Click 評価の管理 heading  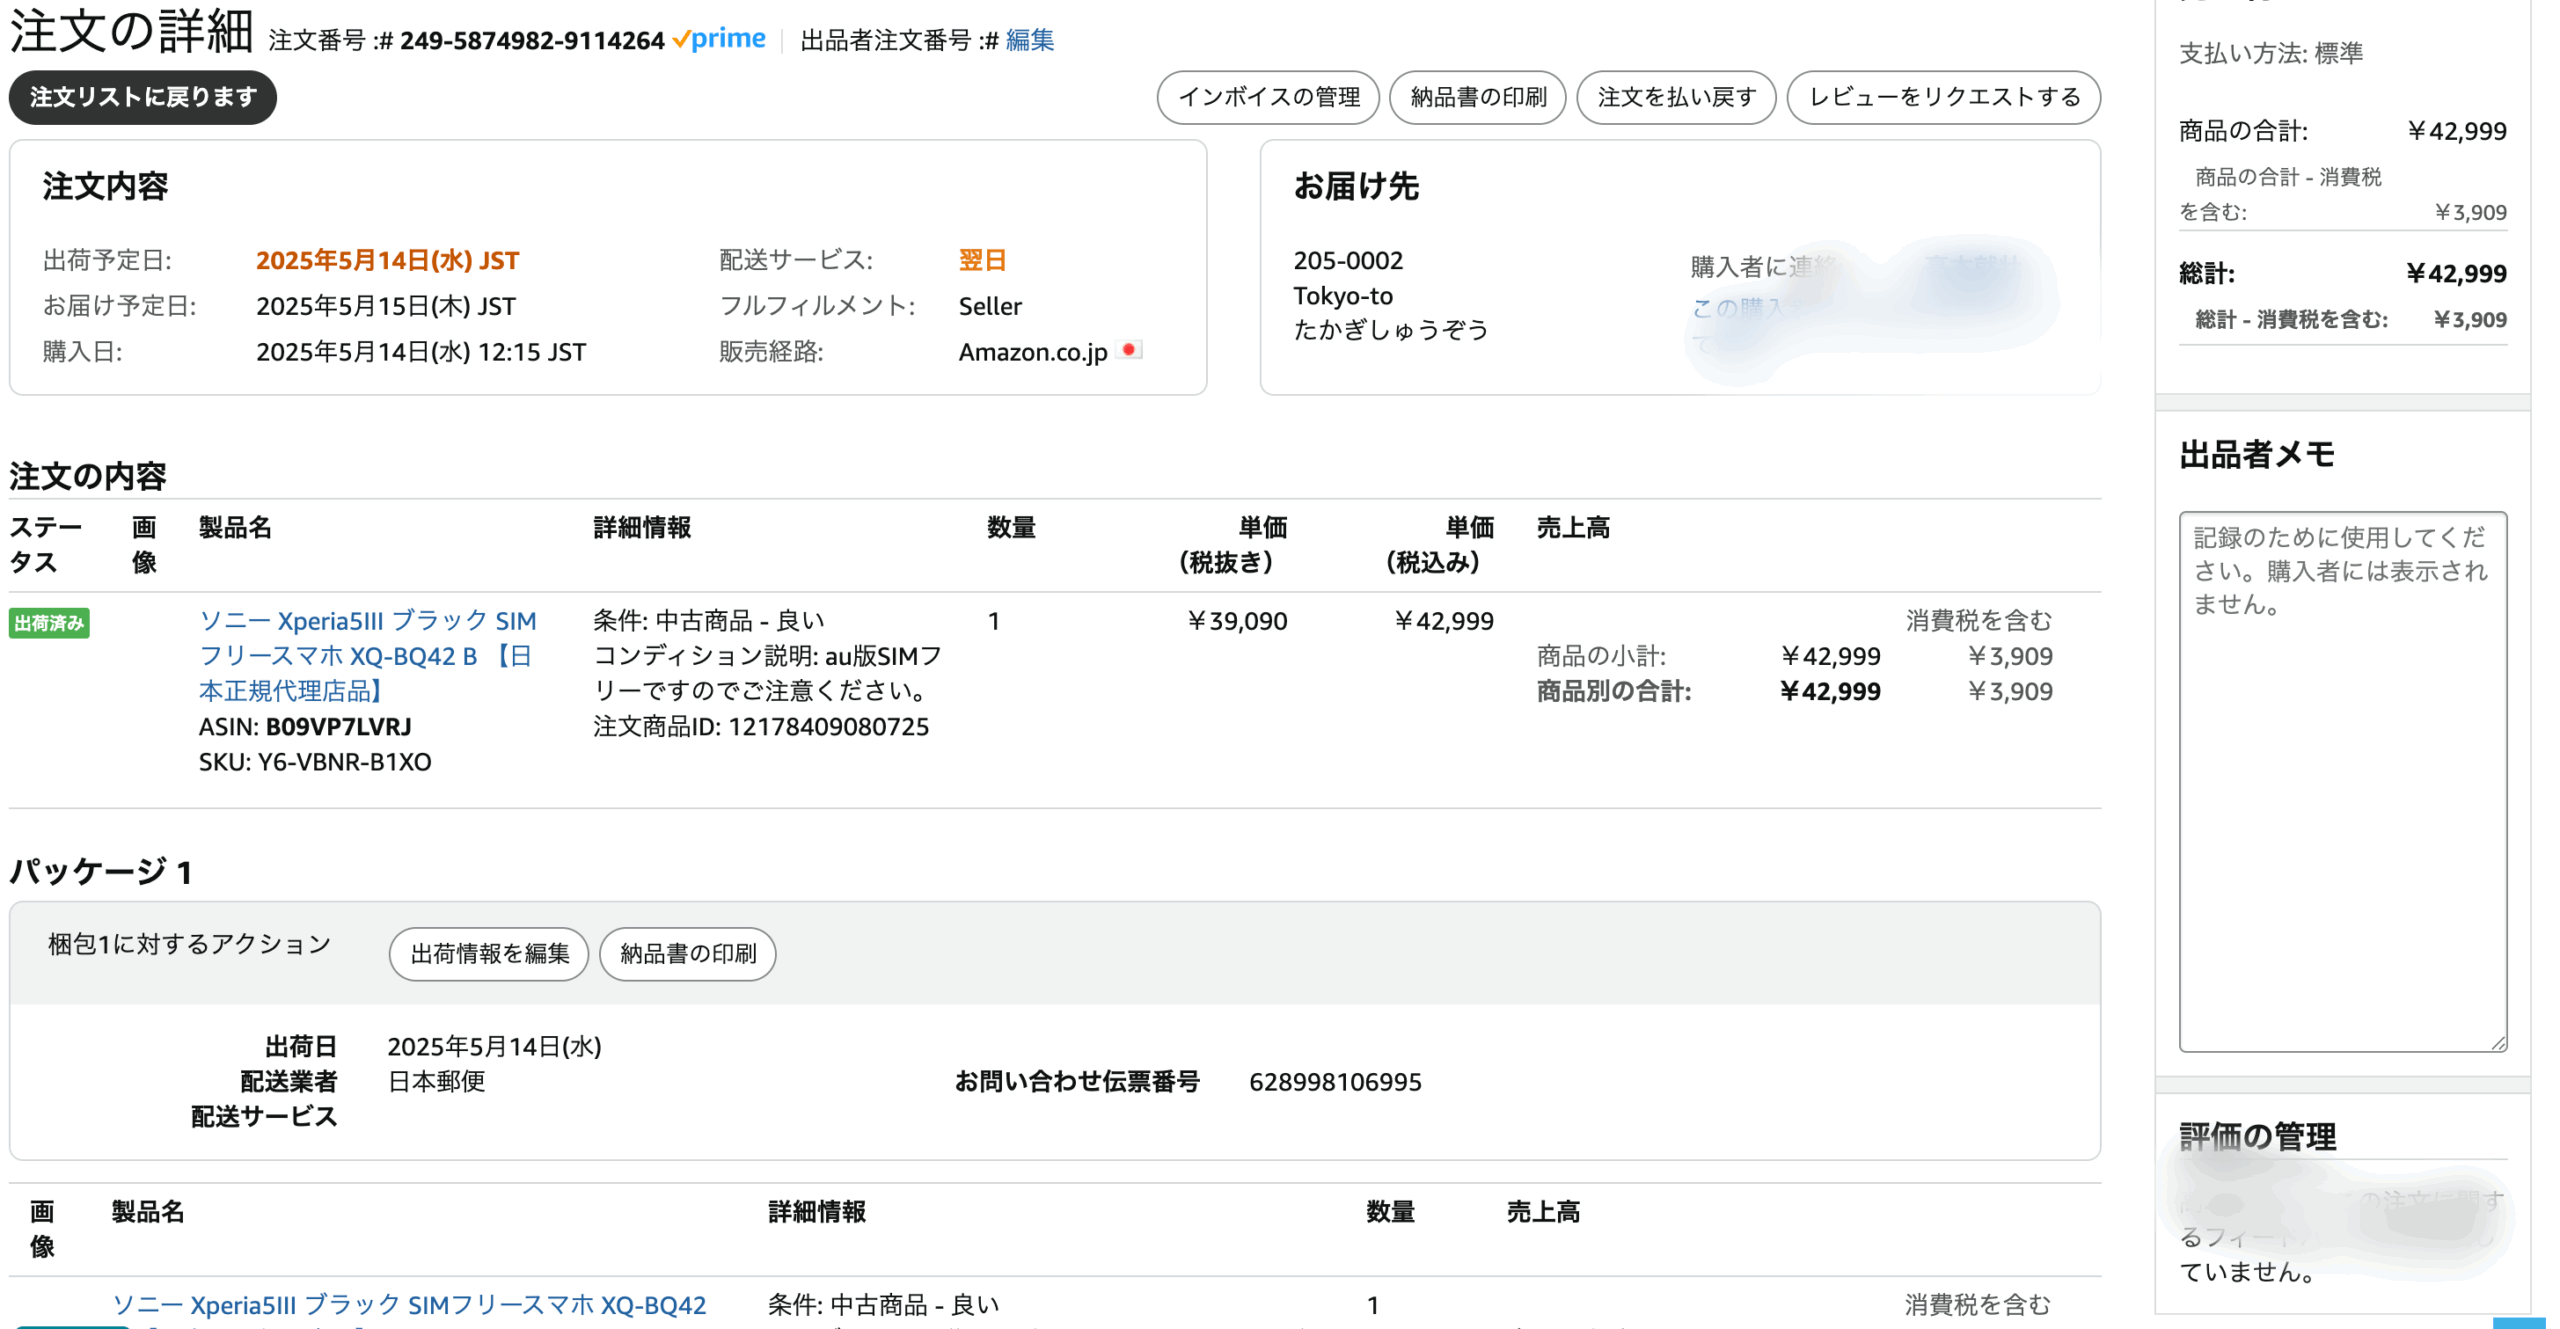[x=2257, y=1137]
